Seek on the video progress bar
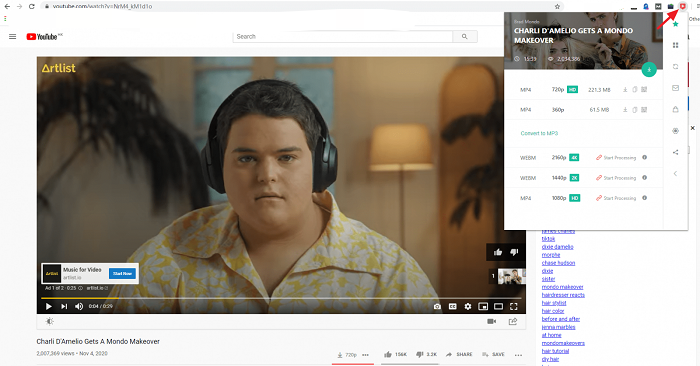Image resolution: width=700 pixels, height=366 pixels. [x=281, y=298]
